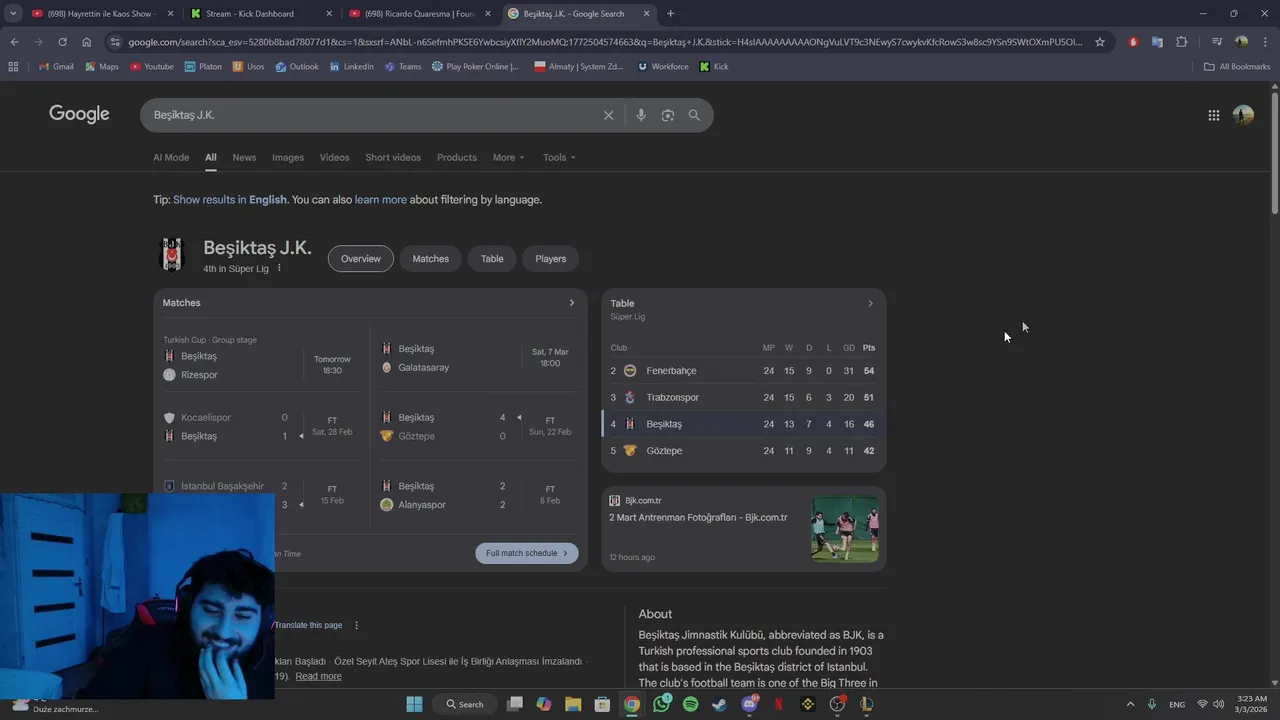Expand the More search filters dropdown

coord(508,157)
